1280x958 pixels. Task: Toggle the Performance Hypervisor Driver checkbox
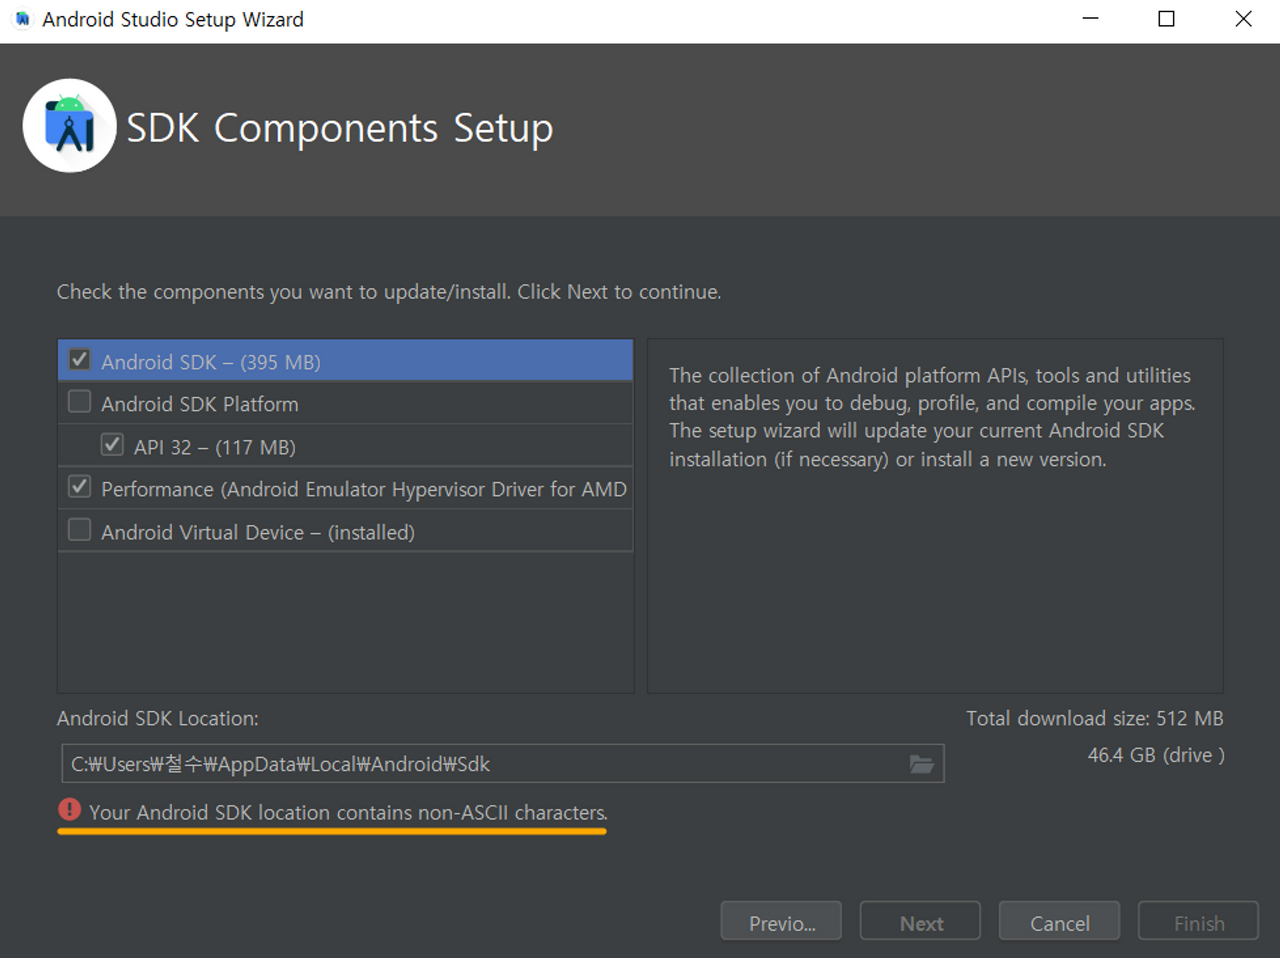pos(80,487)
